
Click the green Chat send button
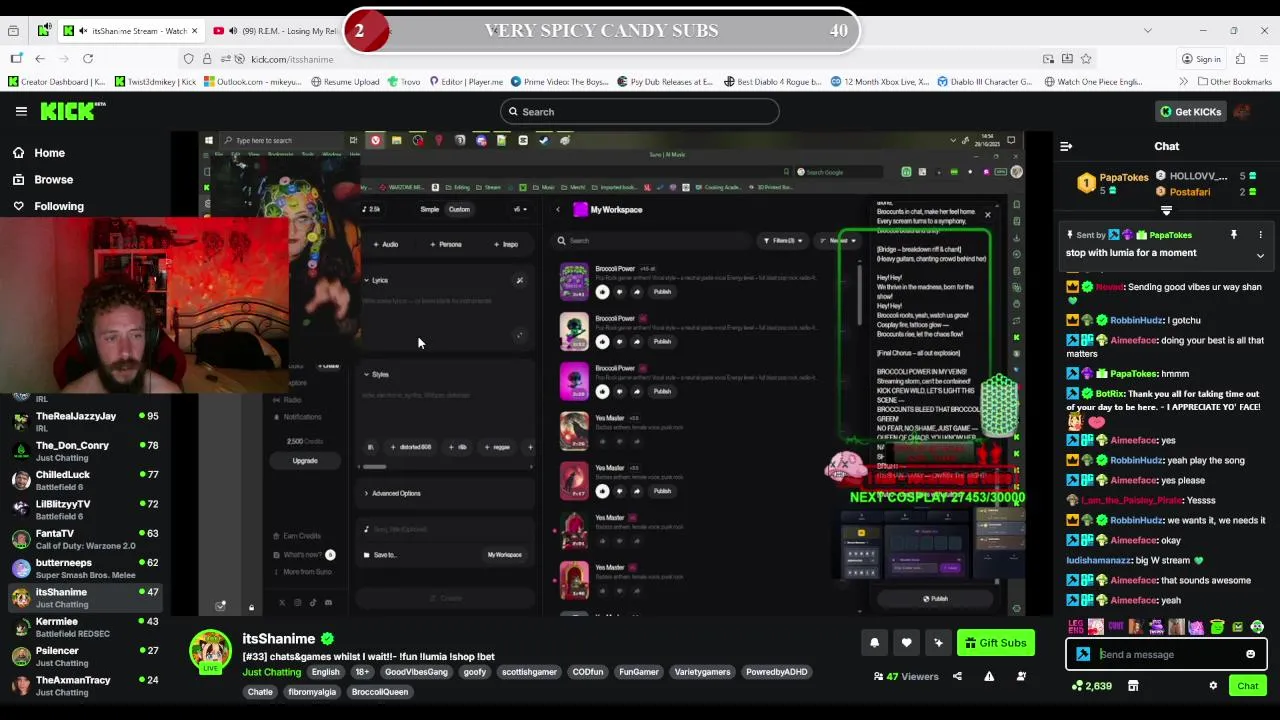pyautogui.click(x=1248, y=686)
